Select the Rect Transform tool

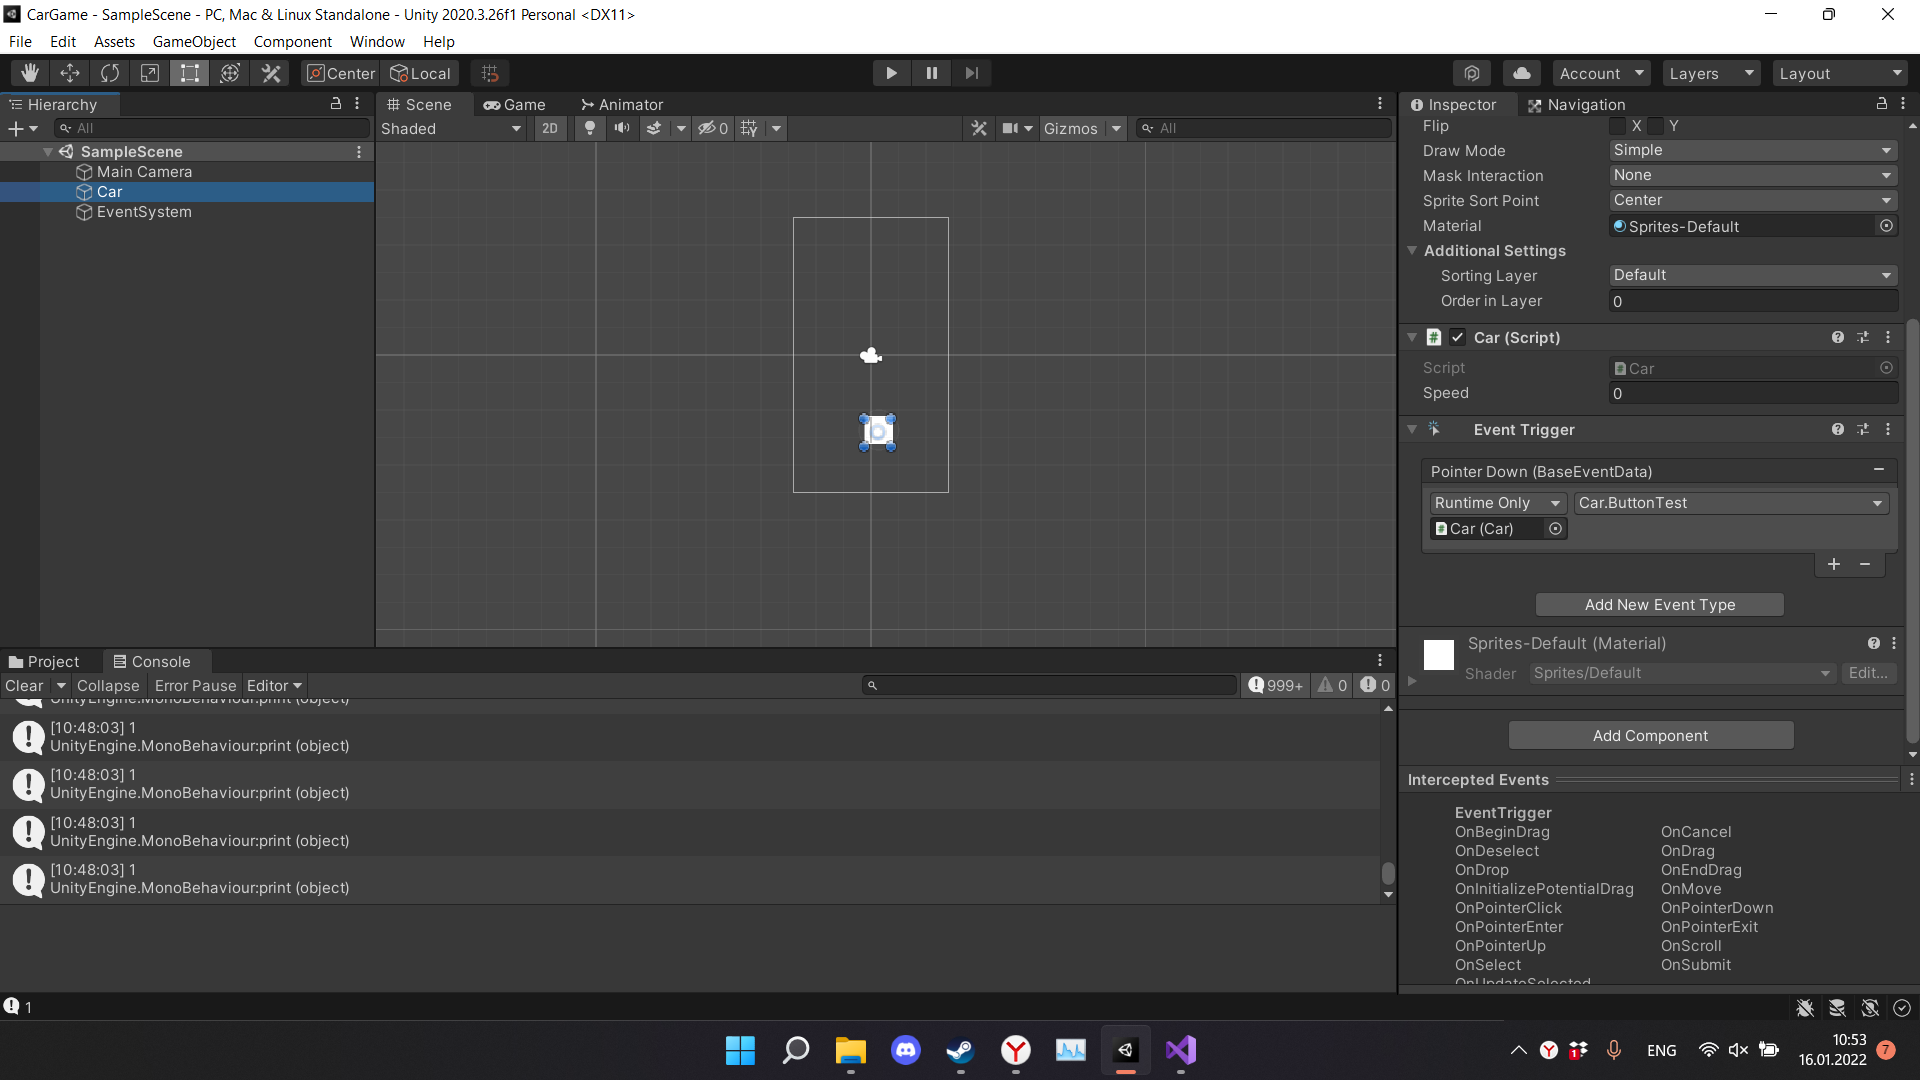(190, 73)
